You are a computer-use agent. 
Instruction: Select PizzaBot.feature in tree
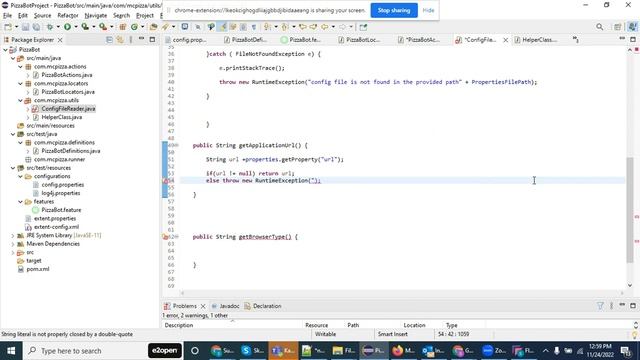coord(61,210)
